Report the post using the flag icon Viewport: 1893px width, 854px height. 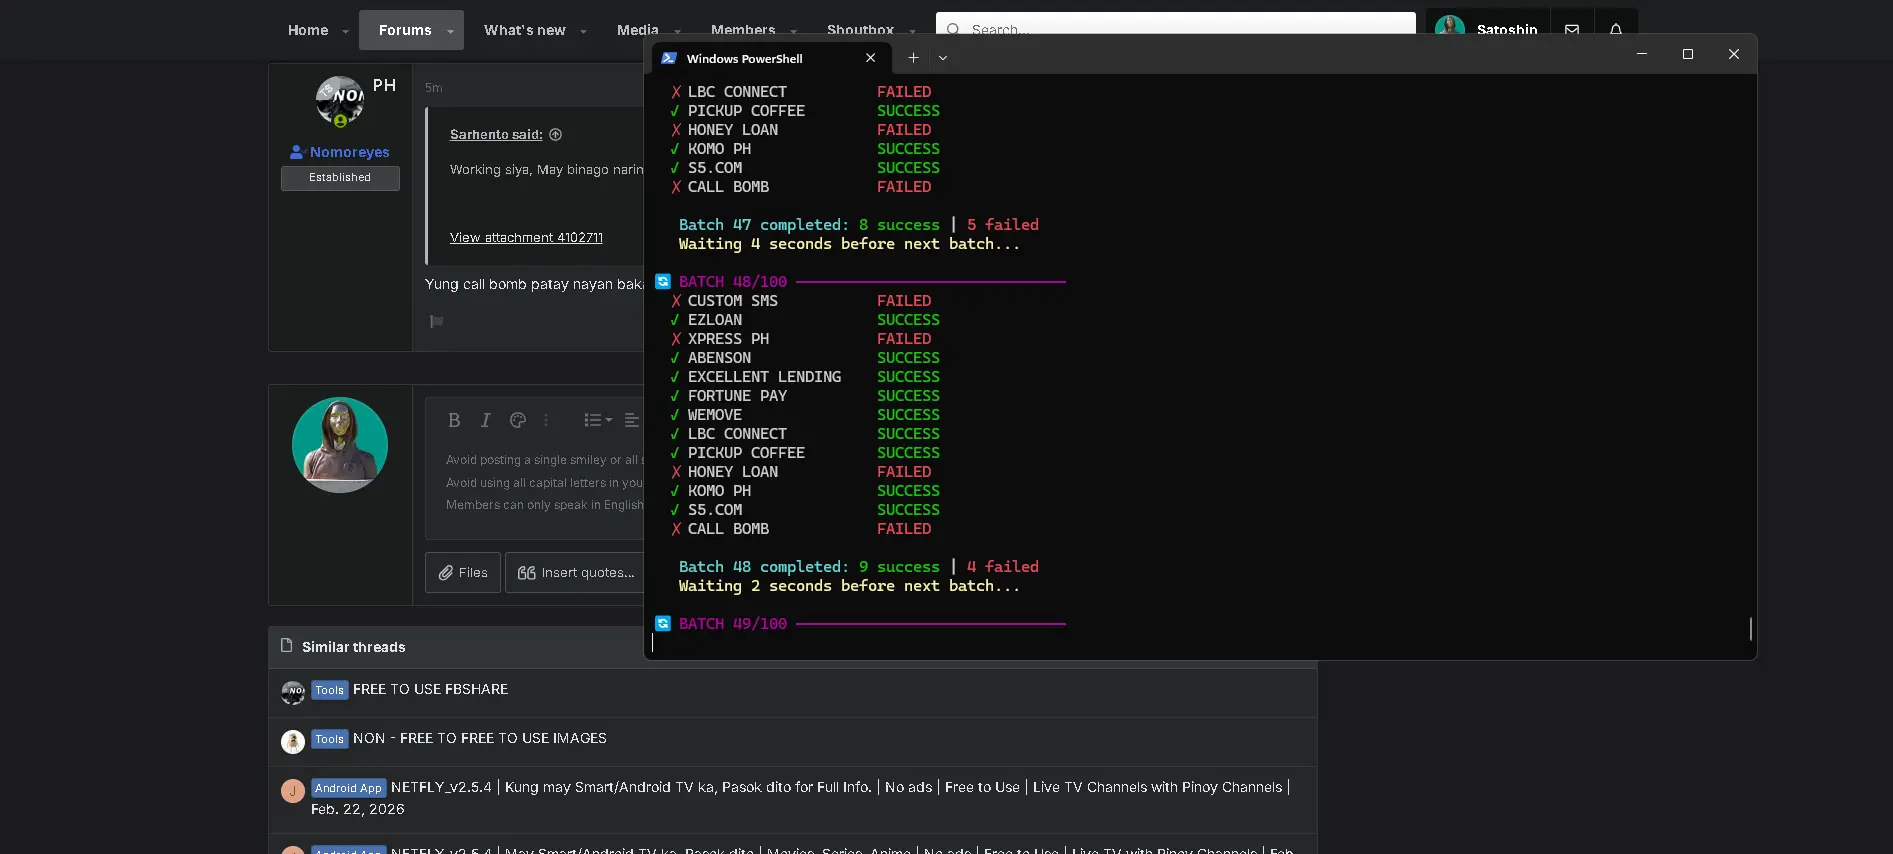coord(437,321)
